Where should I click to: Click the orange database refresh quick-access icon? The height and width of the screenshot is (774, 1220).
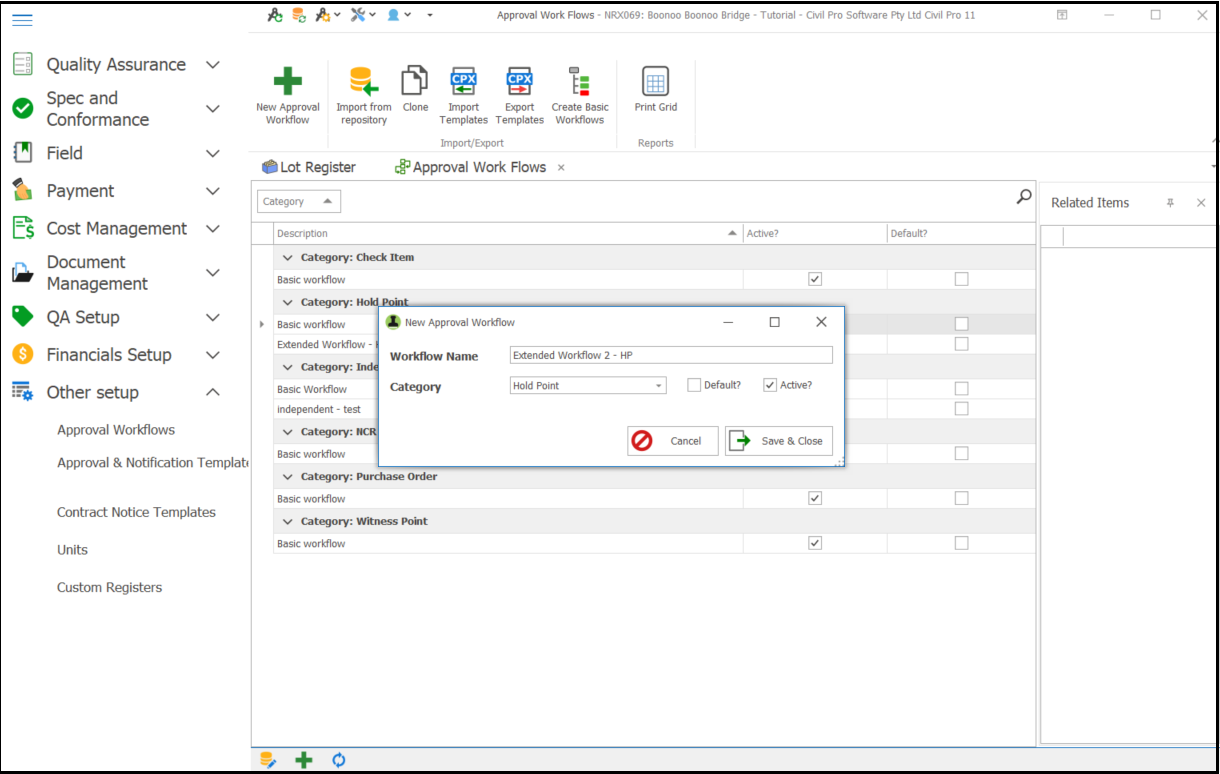click(x=299, y=15)
